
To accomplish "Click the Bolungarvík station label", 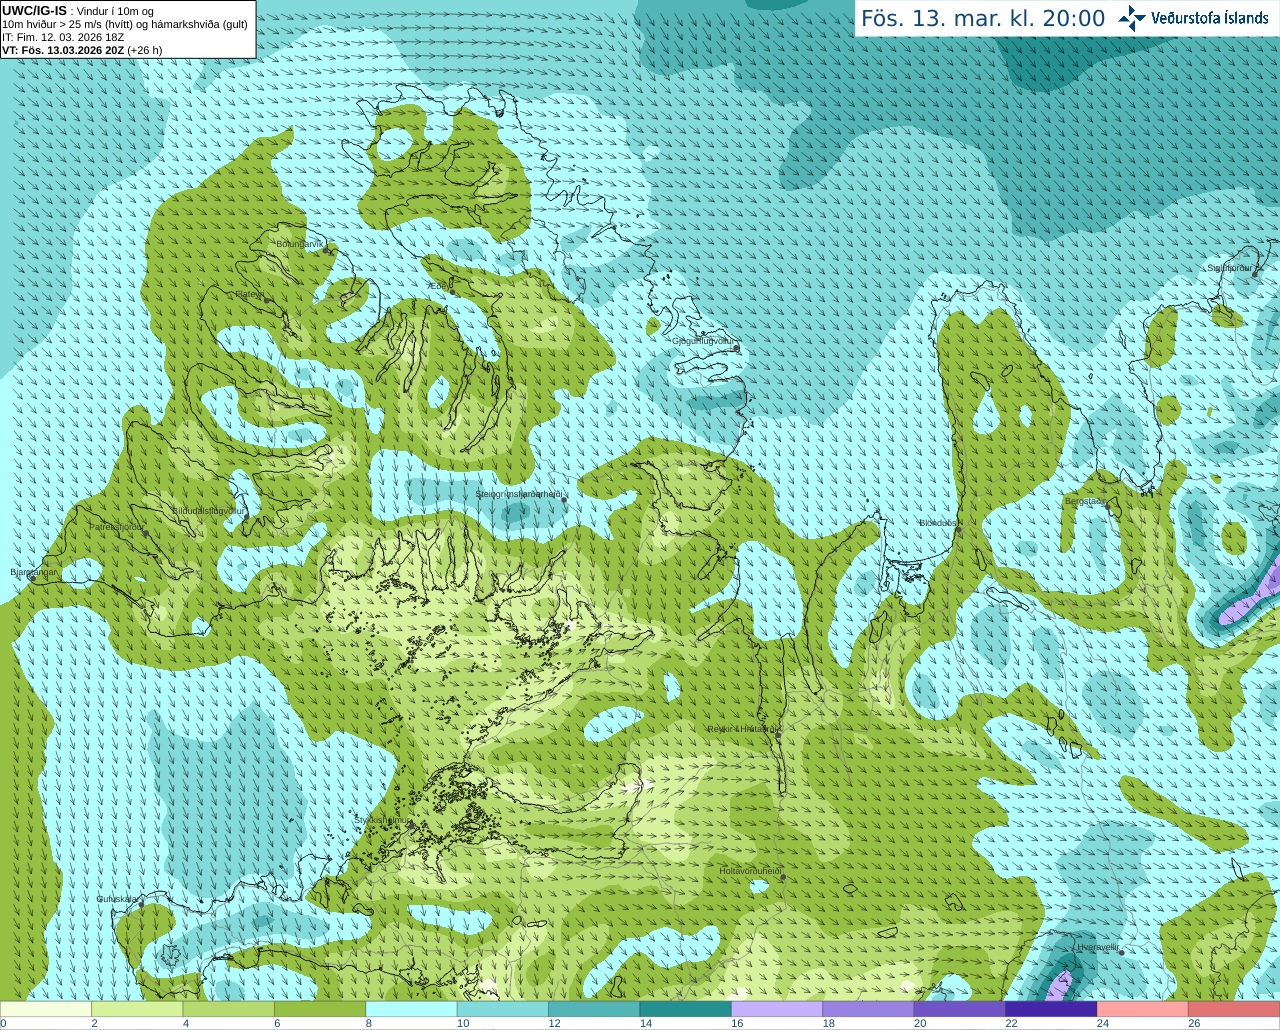I will (301, 244).
